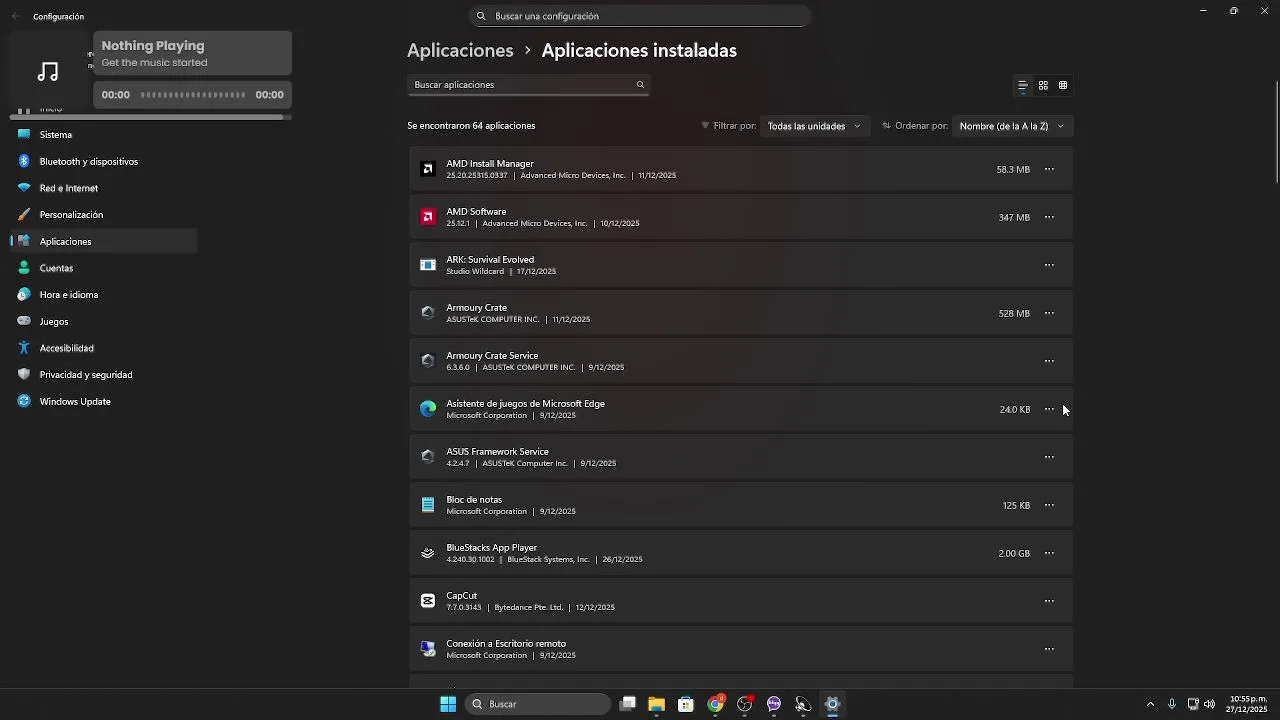The height and width of the screenshot is (720, 1280).
Task: Open Sistema settings section
Action: (x=104, y=135)
